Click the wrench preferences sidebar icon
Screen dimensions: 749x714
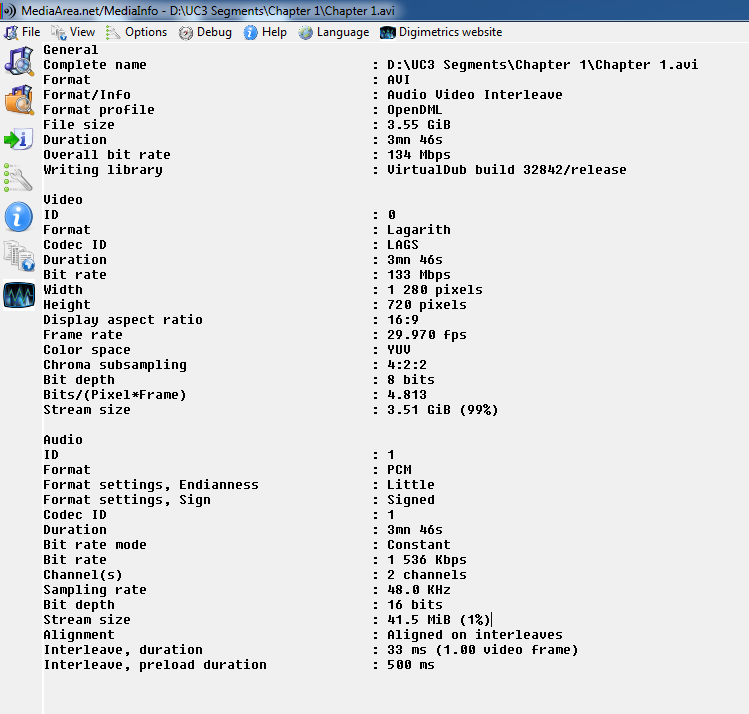[19, 178]
